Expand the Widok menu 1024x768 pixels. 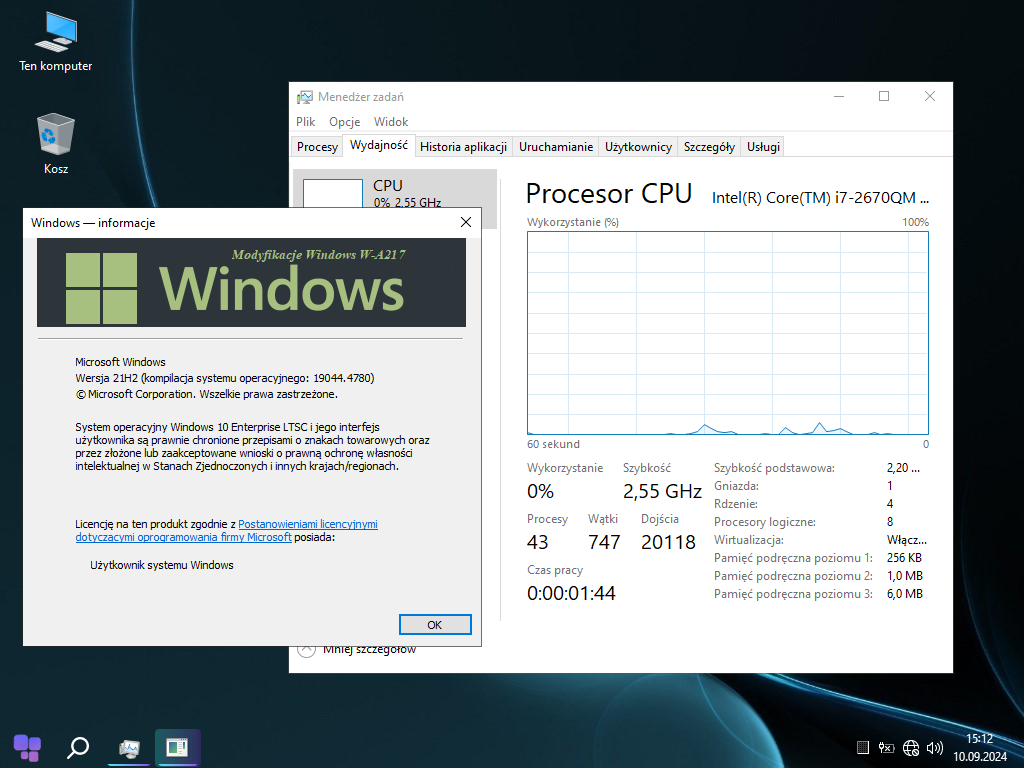point(391,122)
